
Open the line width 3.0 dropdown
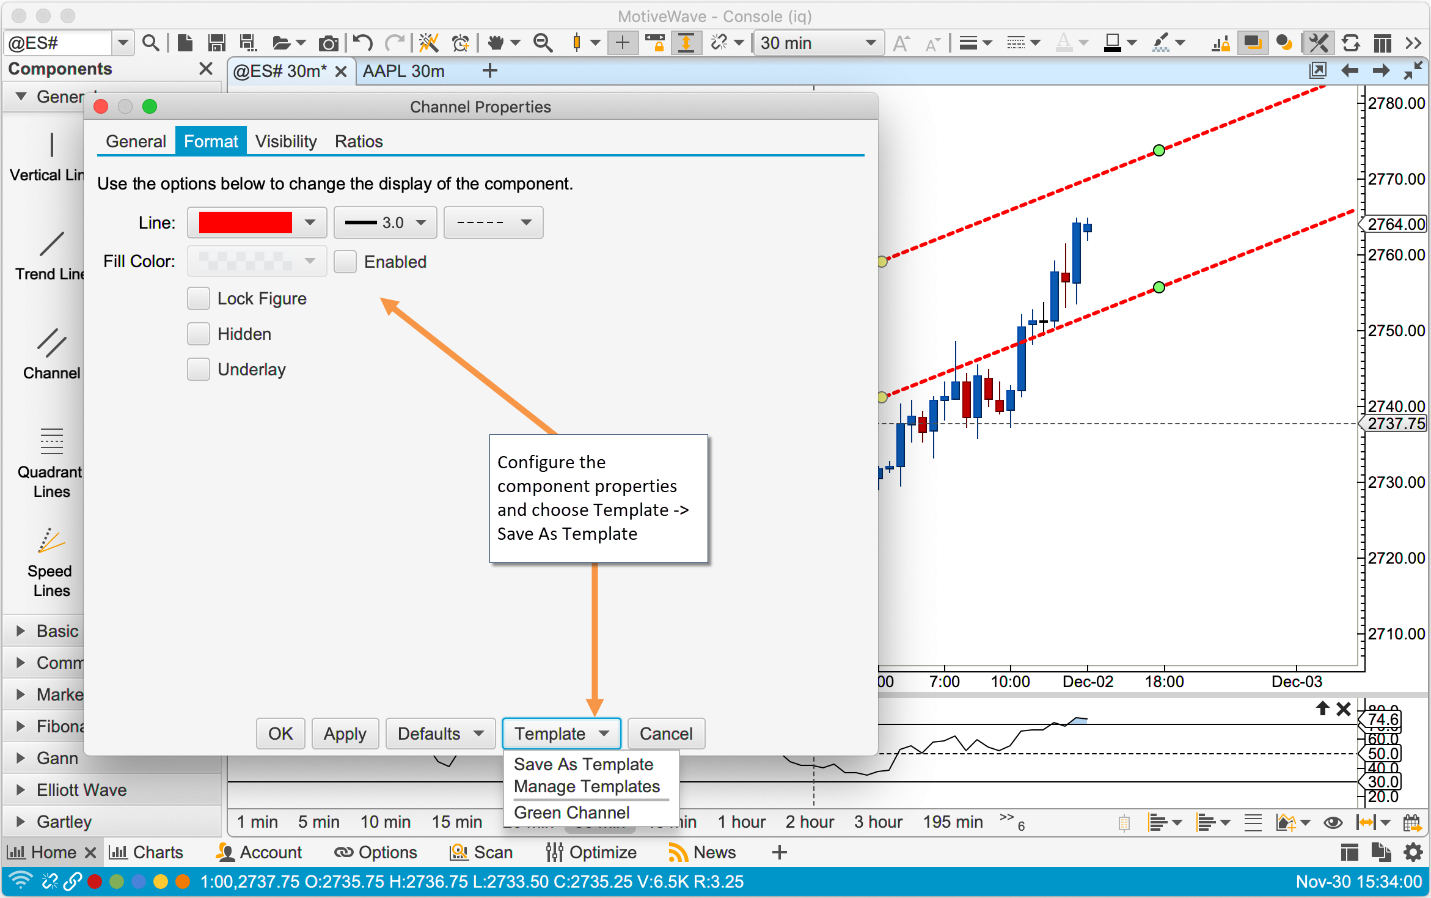[385, 223]
